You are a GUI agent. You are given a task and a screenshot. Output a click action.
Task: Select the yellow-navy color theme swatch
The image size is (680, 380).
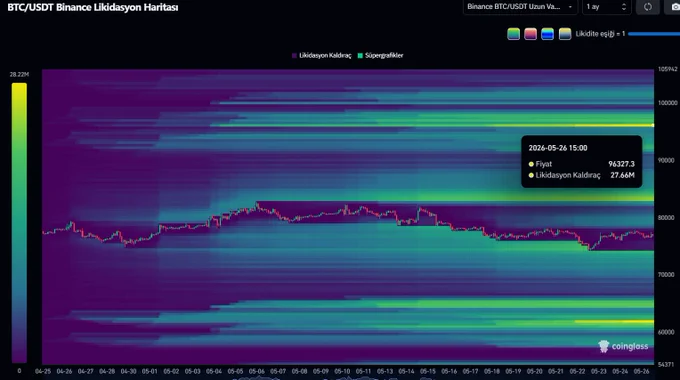tap(565, 34)
